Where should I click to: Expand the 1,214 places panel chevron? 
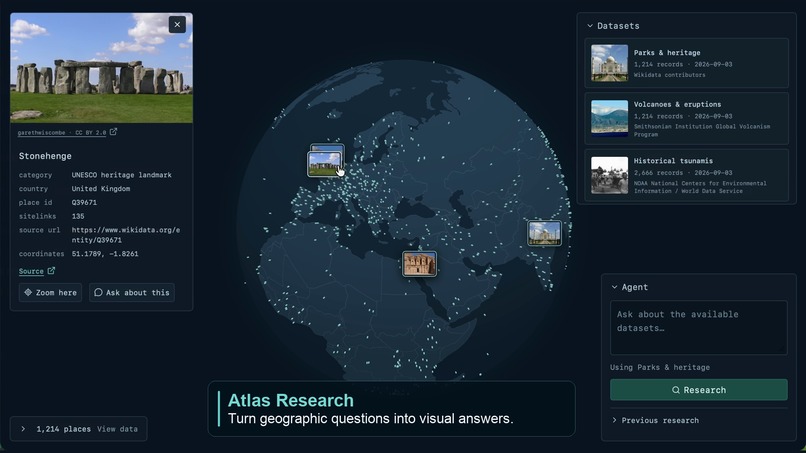tap(23, 429)
